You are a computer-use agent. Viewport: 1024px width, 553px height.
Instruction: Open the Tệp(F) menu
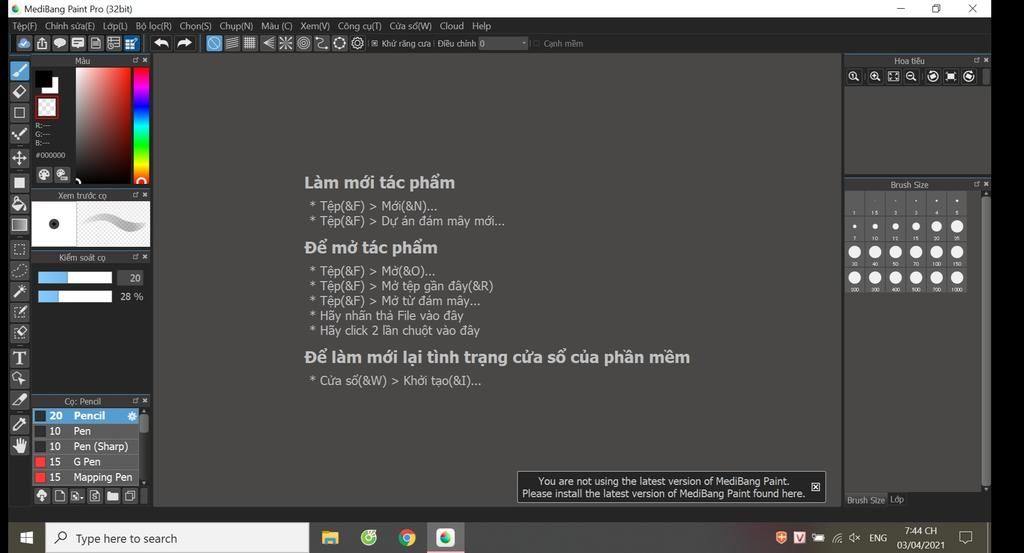25,26
